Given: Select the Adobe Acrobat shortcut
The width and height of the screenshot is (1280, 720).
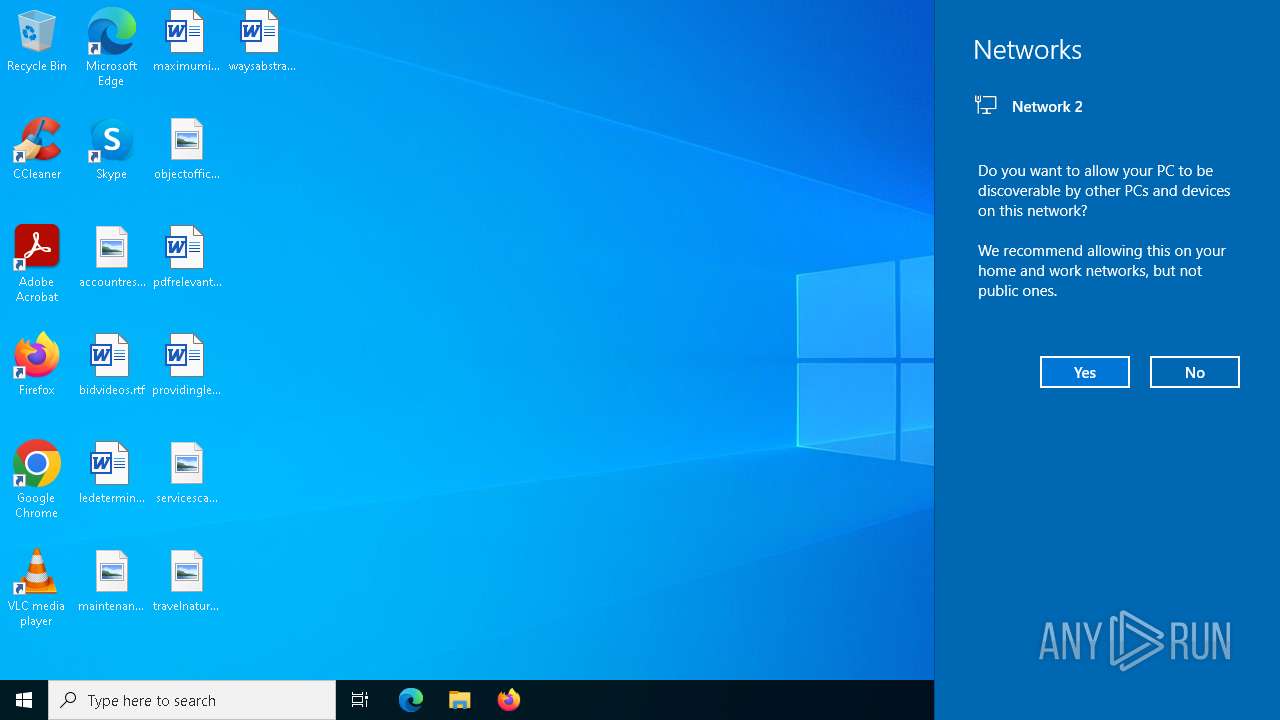Looking at the screenshot, I should 37,264.
